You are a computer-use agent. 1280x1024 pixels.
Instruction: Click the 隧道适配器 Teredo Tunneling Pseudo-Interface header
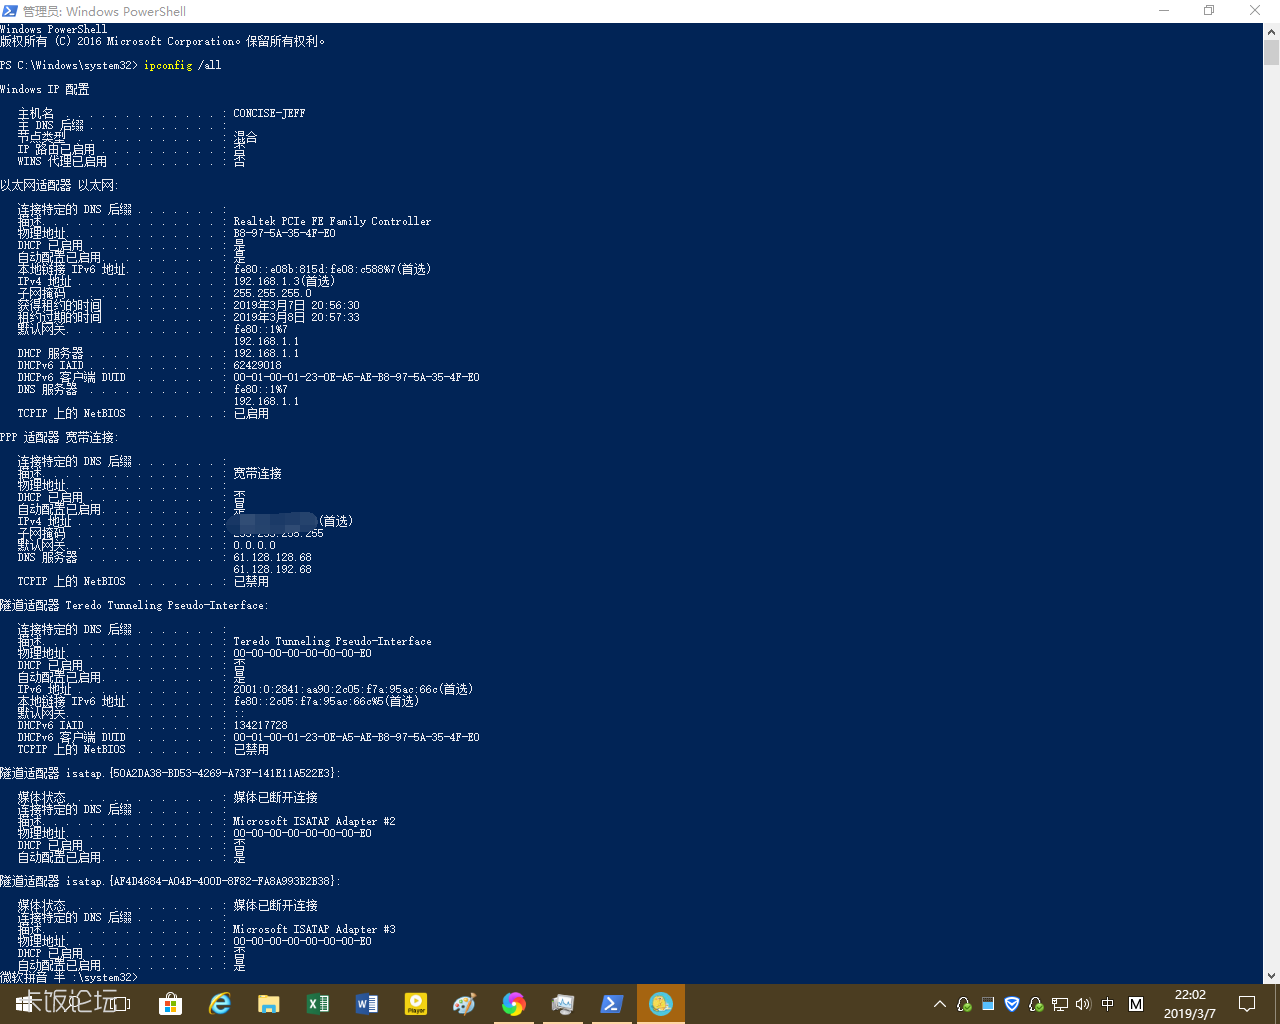(x=134, y=605)
